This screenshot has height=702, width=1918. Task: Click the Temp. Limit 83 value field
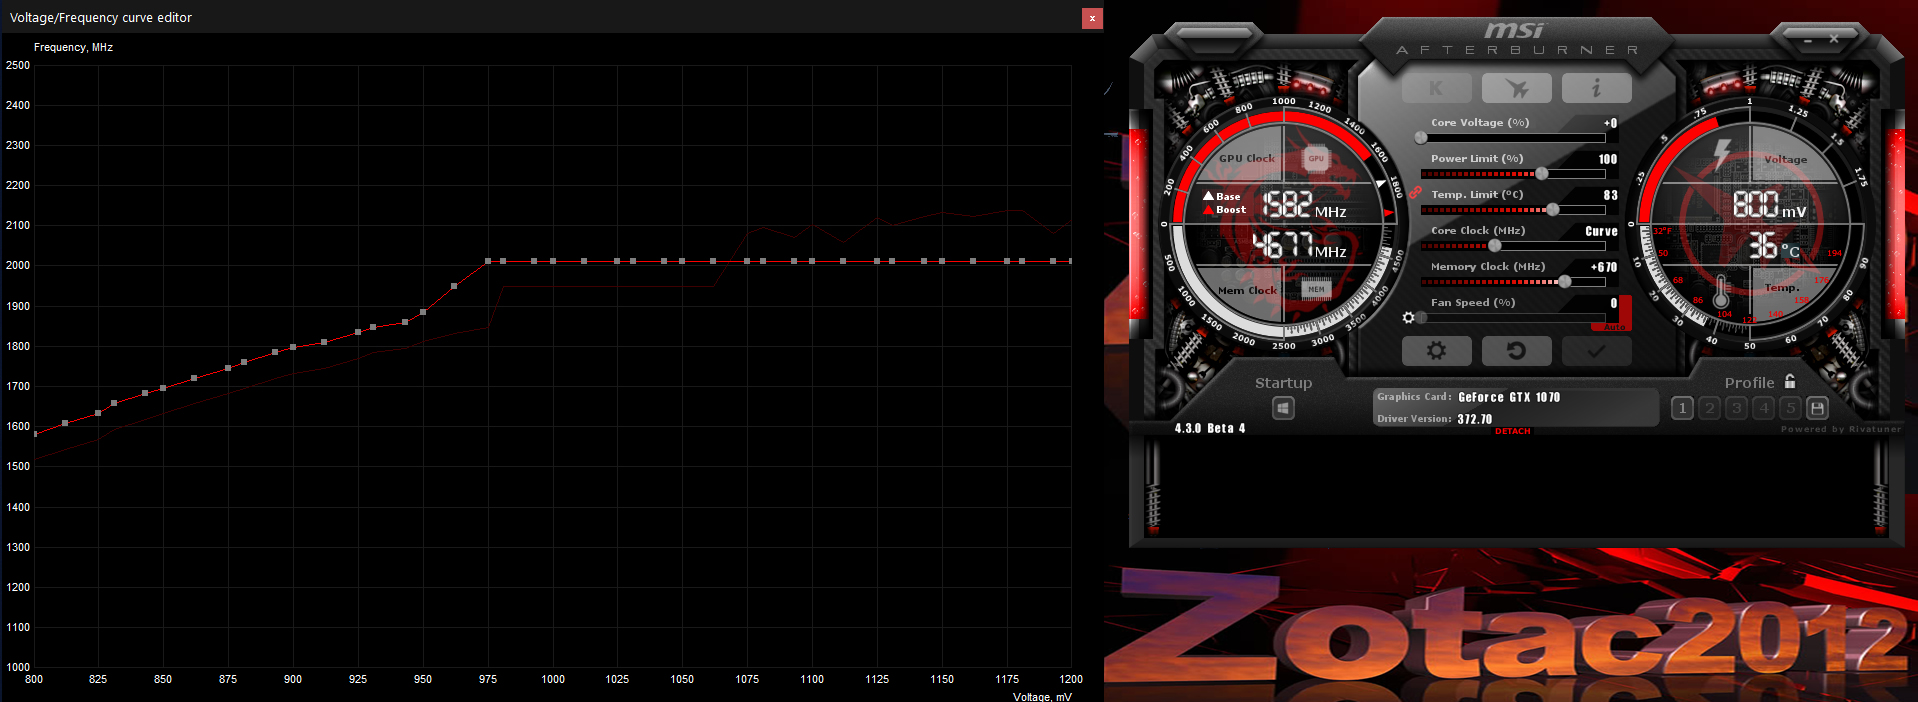[x=1610, y=195]
